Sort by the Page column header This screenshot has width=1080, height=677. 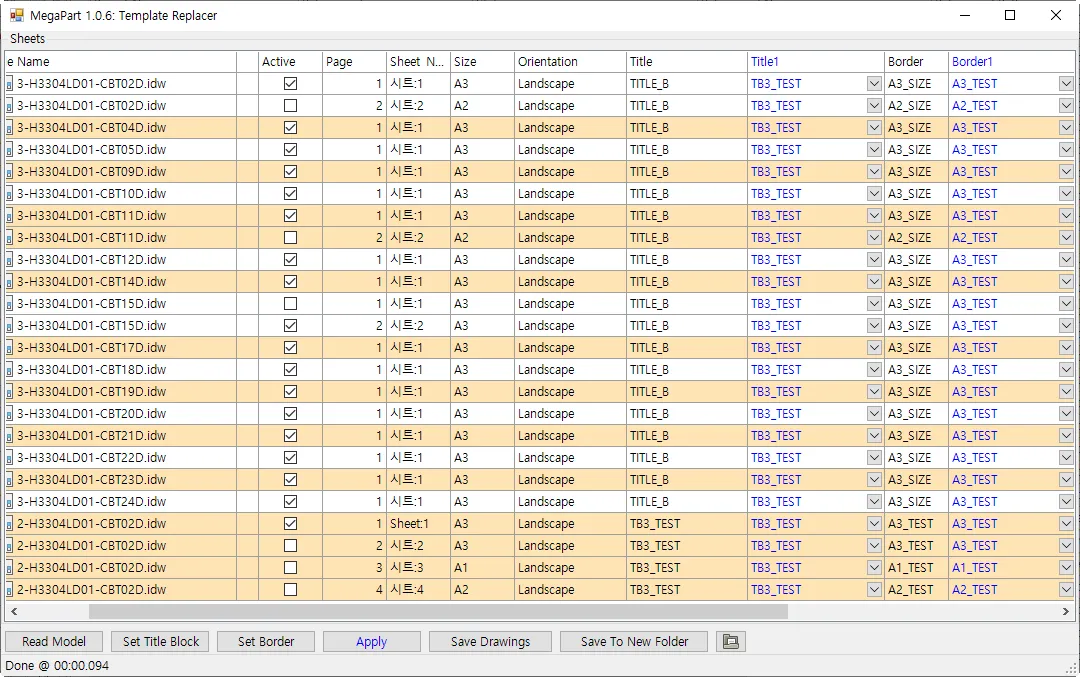[x=354, y=61]
